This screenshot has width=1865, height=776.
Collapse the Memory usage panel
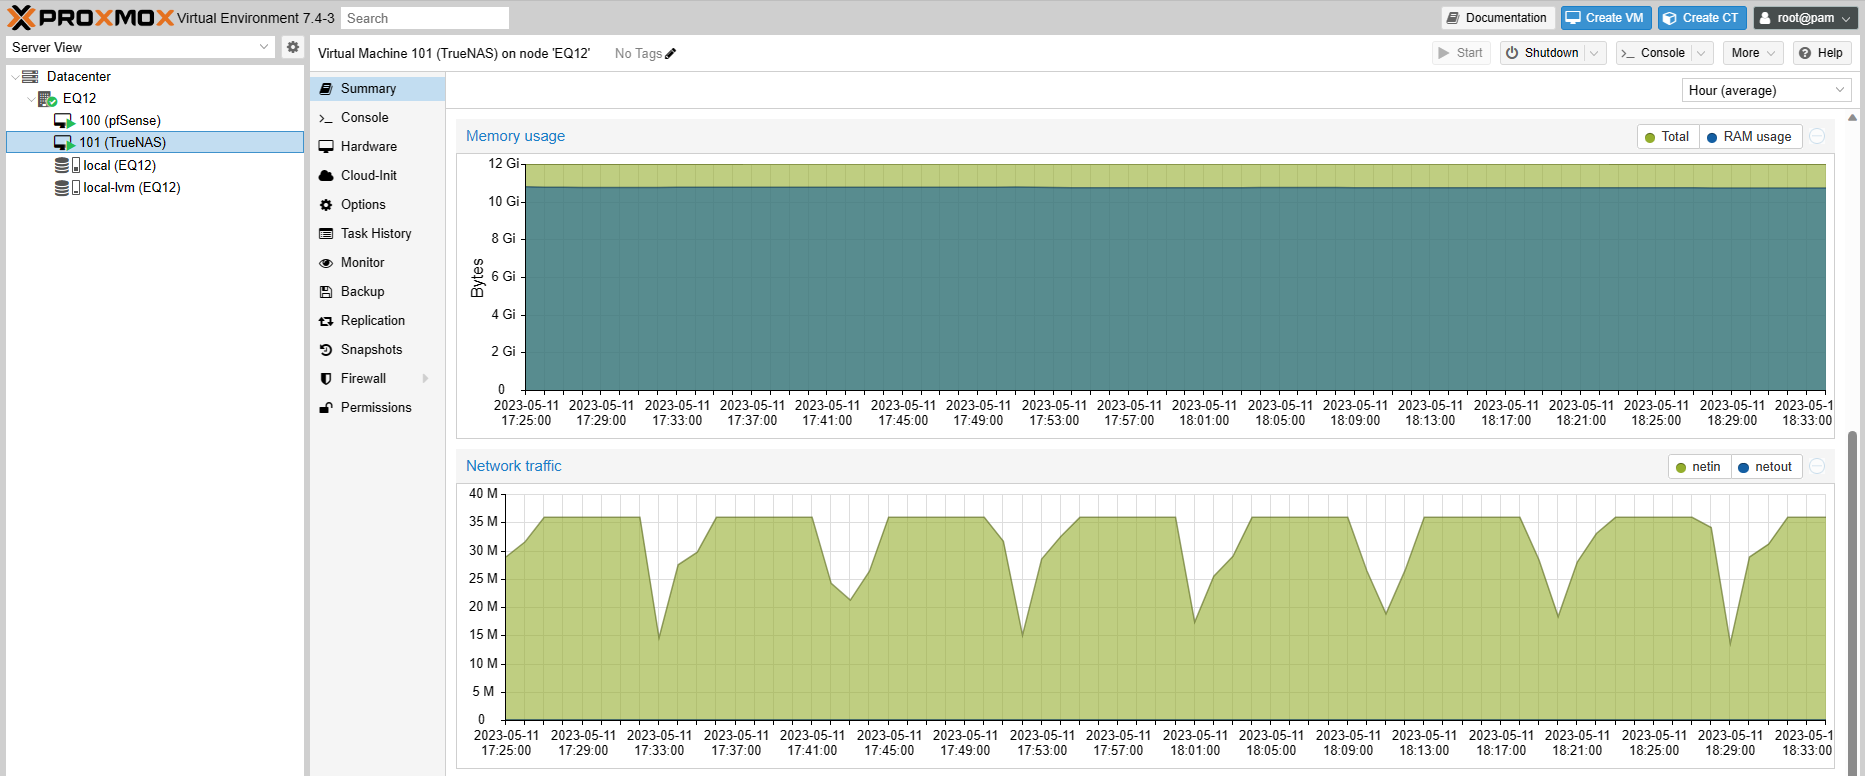point(1818,136)
